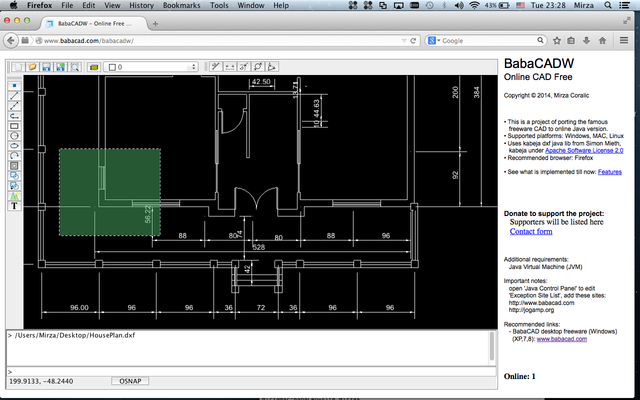Save the drawing with the blue floppy icon

coord(47,67)
